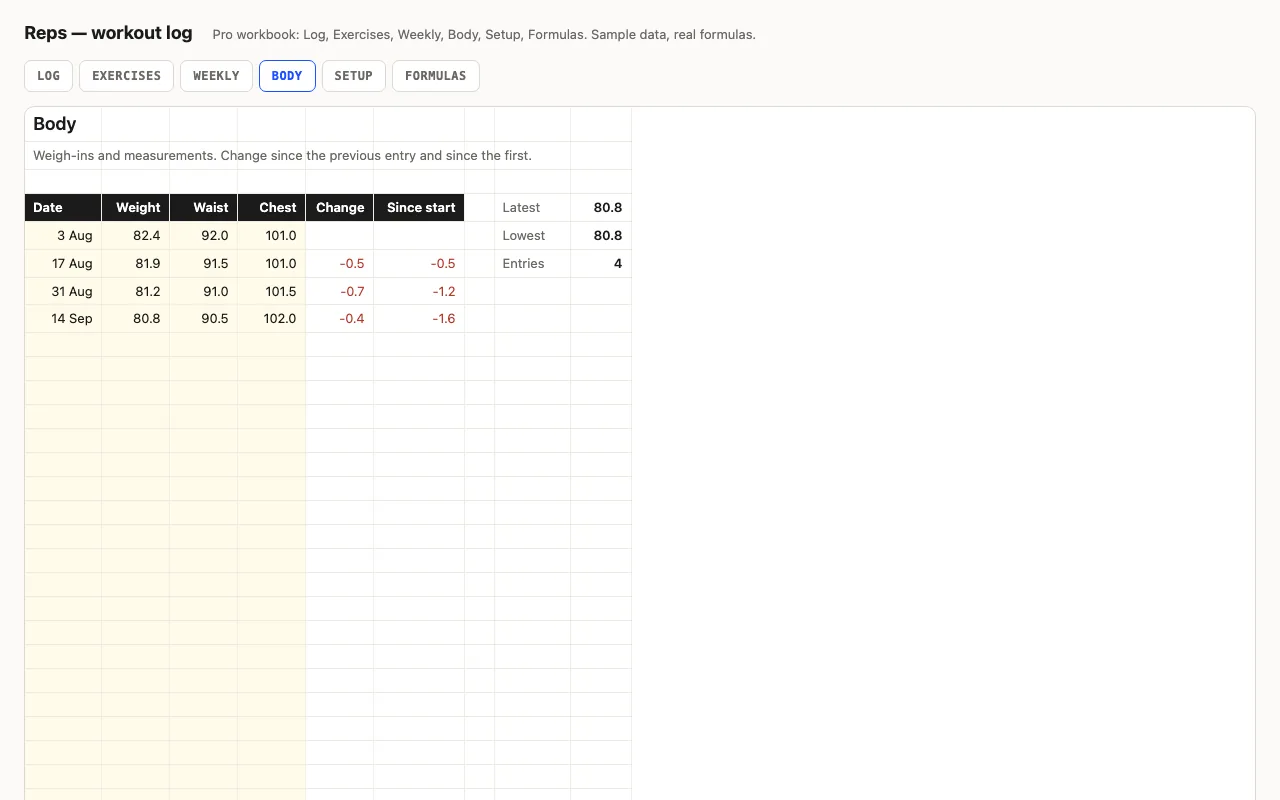Image resolution: width=1280 pixels, height=800 pixels.
Task: Select the Lowest weight value
Action: pyautogui.click(x=601, y=236)
